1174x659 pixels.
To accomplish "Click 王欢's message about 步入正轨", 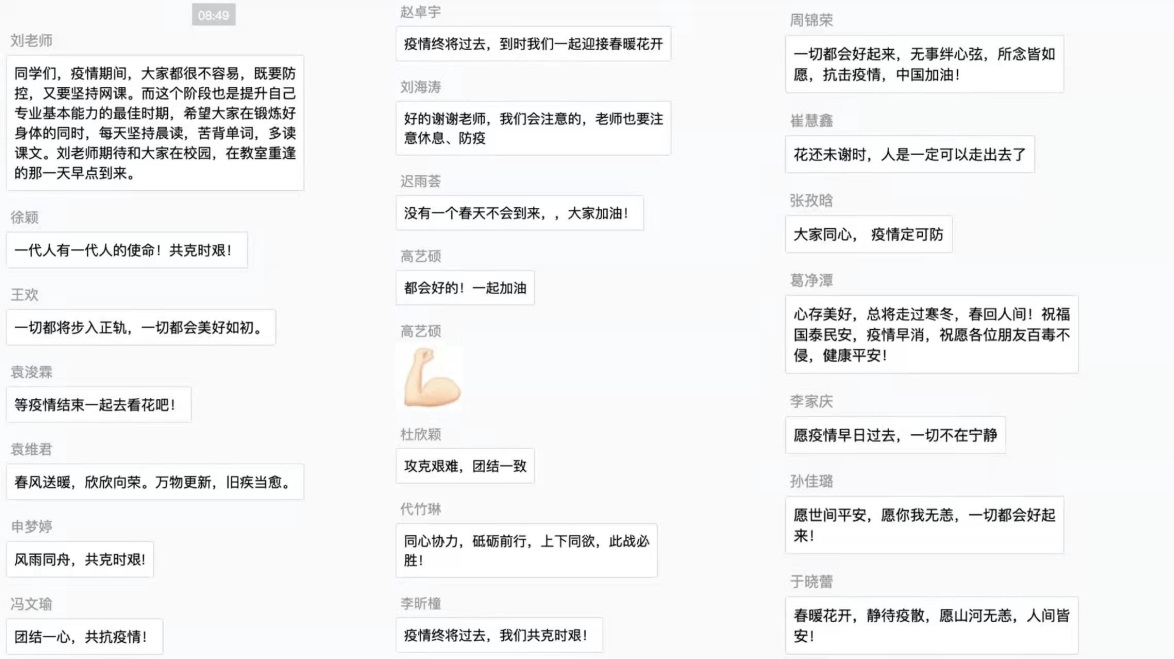I will (x=140, y=328).
